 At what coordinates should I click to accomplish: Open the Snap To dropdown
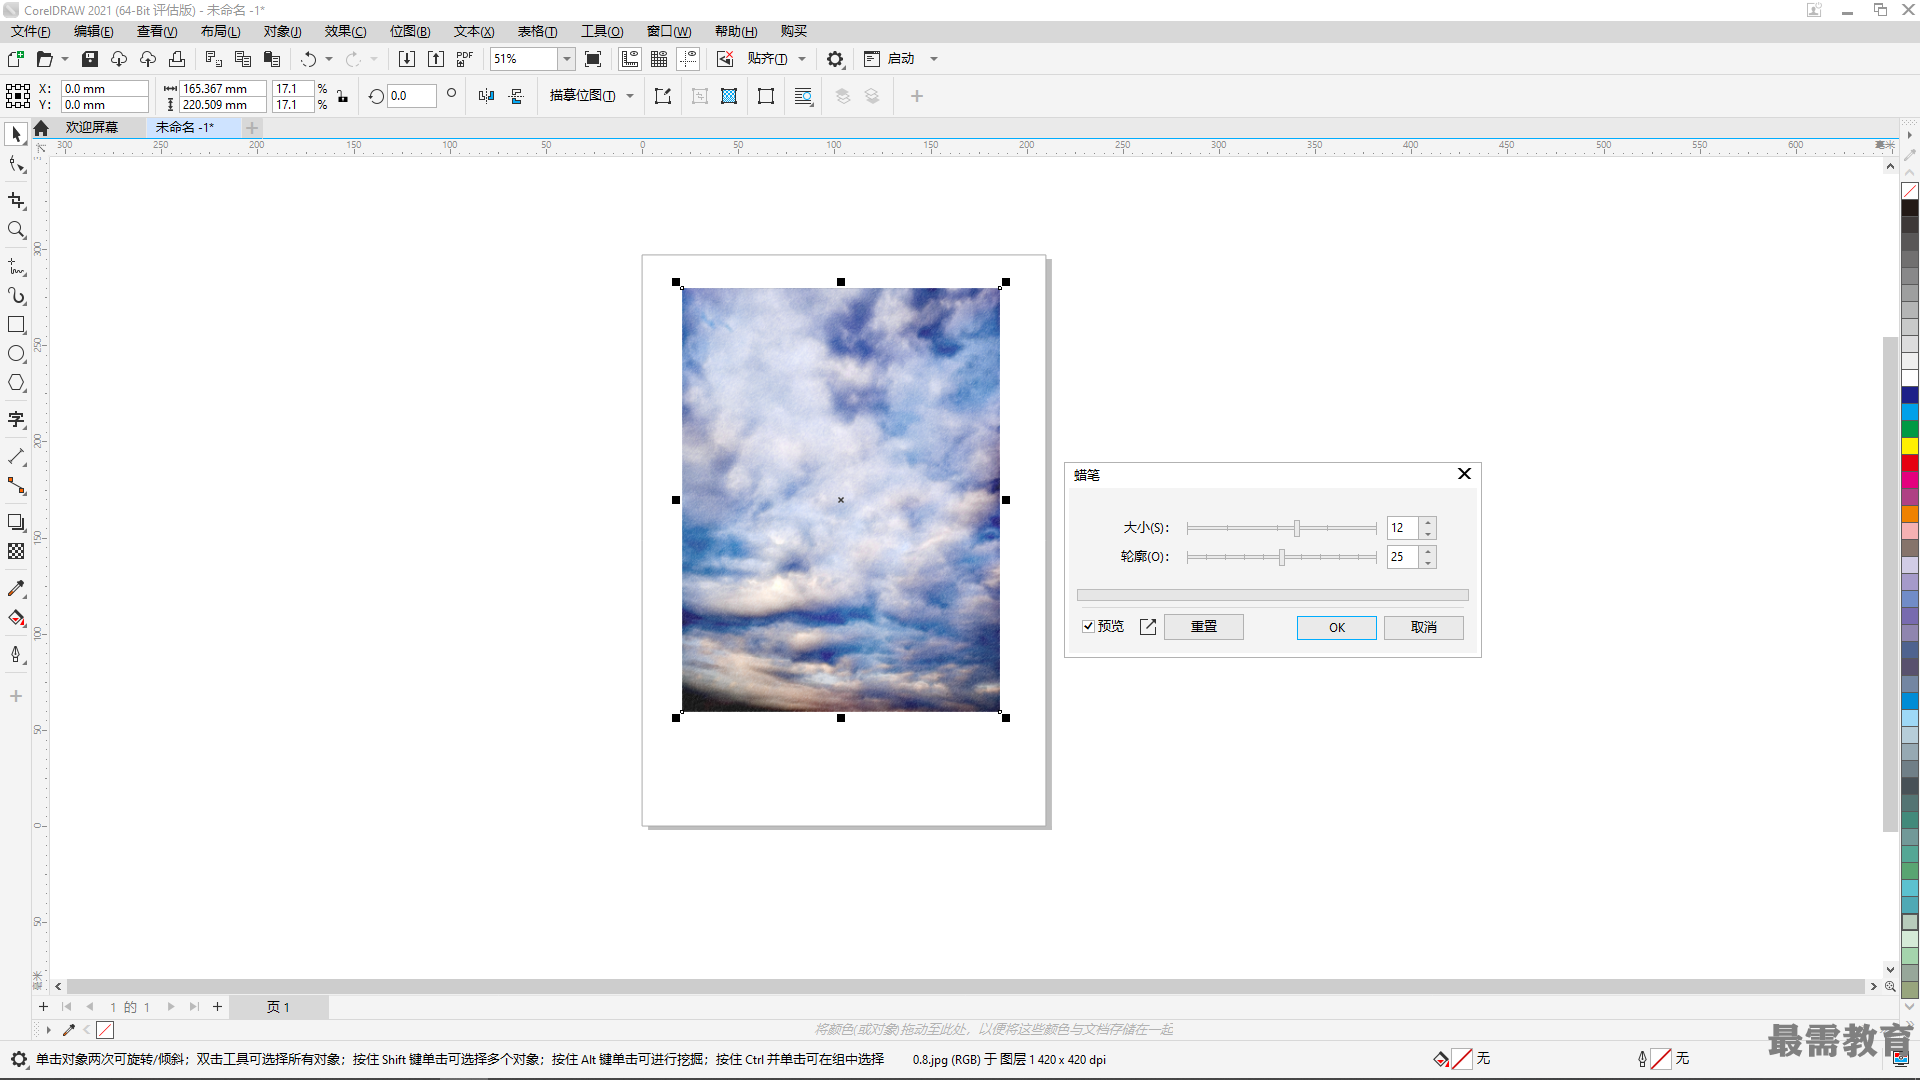click(802, 59)
